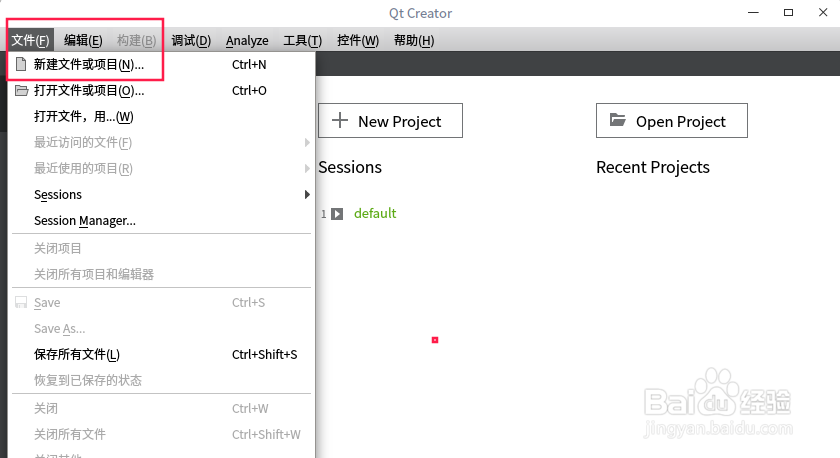Open the default session link
Screen dimensions: 840x458
375,213
